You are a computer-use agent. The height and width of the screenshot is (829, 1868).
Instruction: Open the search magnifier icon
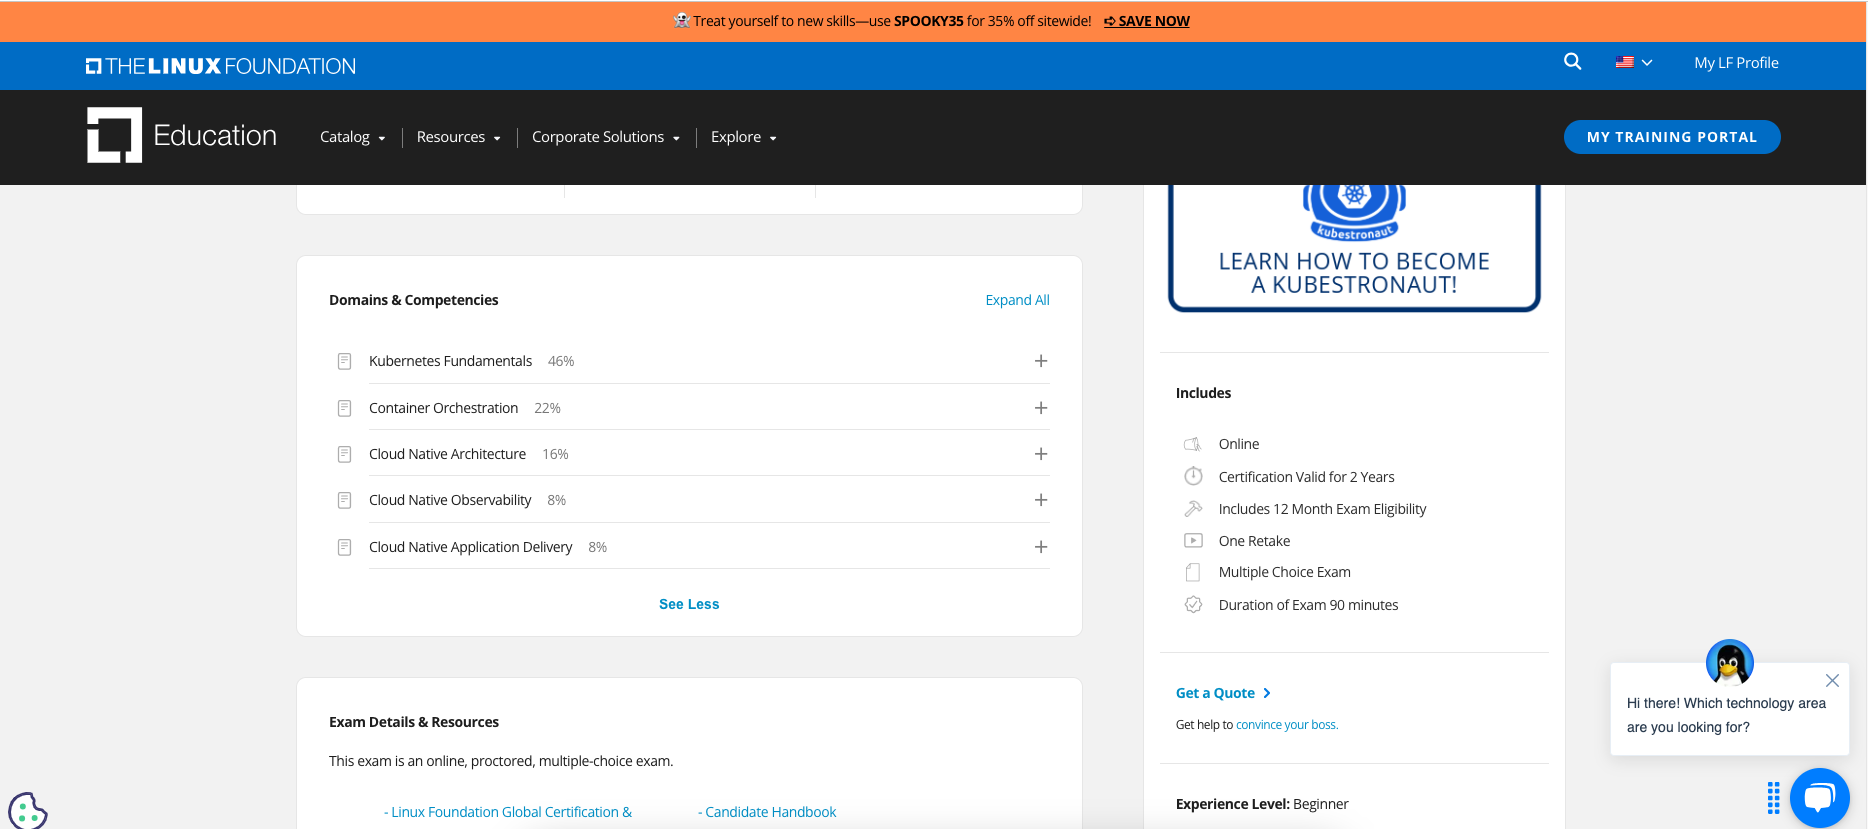tap(1572, 62)
